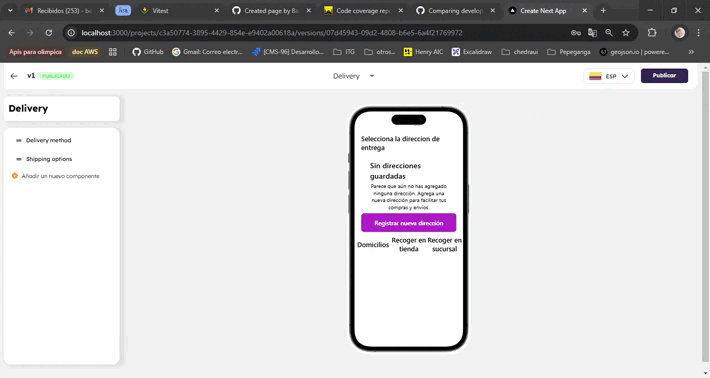Open the chedraui bookmarks folder
The image size is (710, 378).
tap(520, 52)
